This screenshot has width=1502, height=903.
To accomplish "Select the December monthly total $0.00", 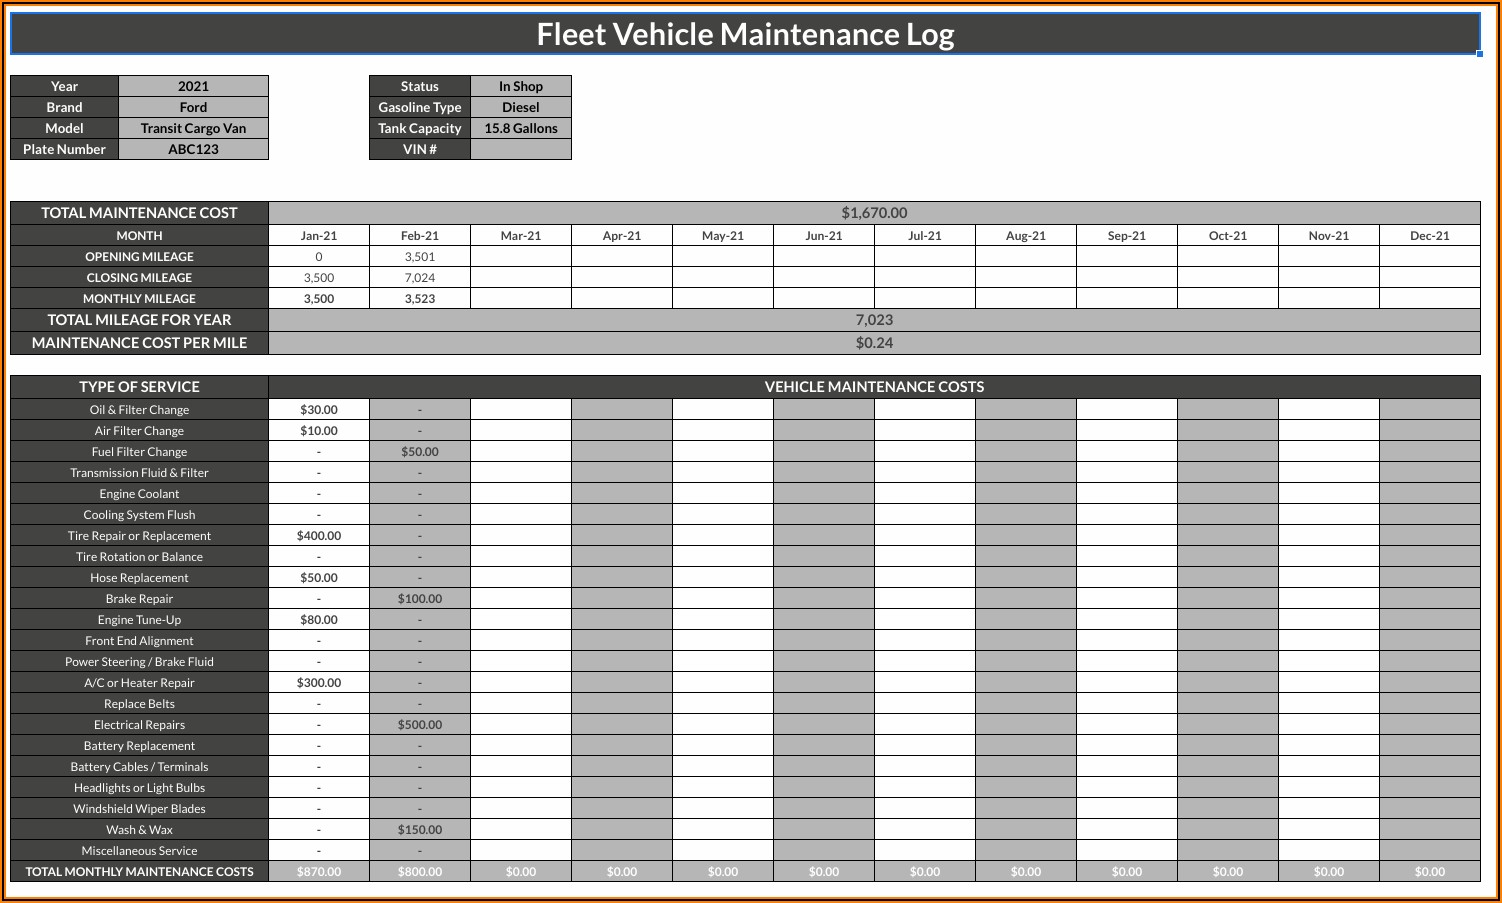I will (1430, 872).
